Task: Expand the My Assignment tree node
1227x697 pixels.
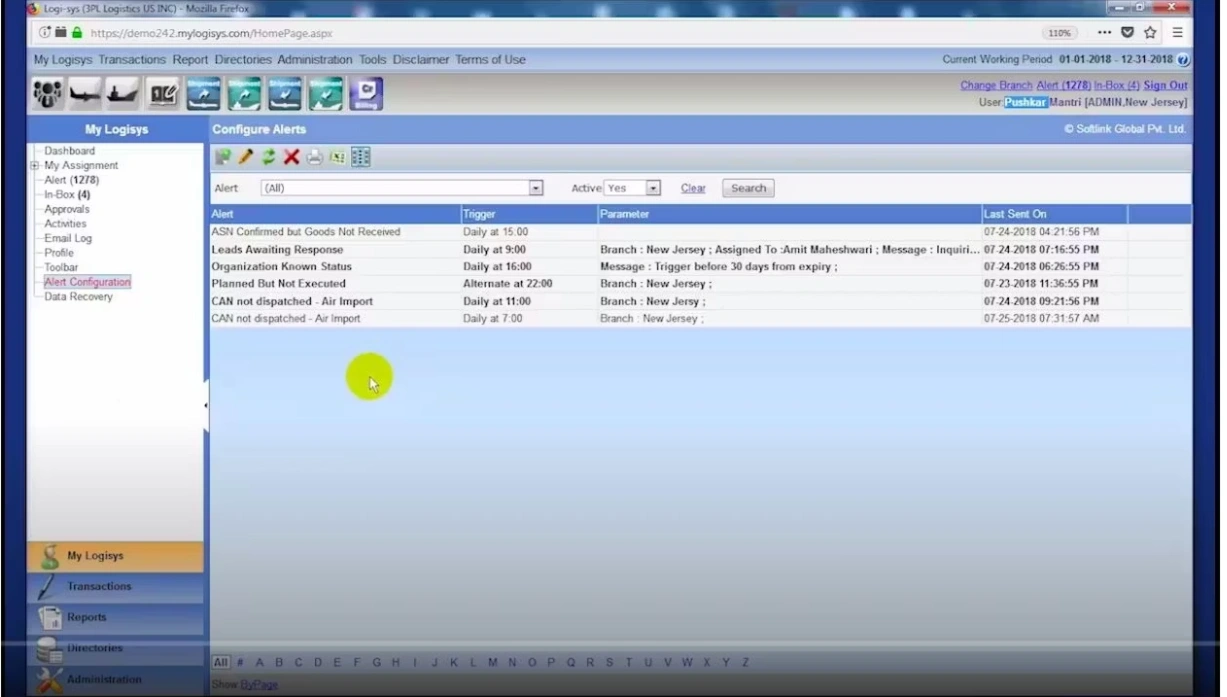Action: pyautogui.click(x=36, y=164)
